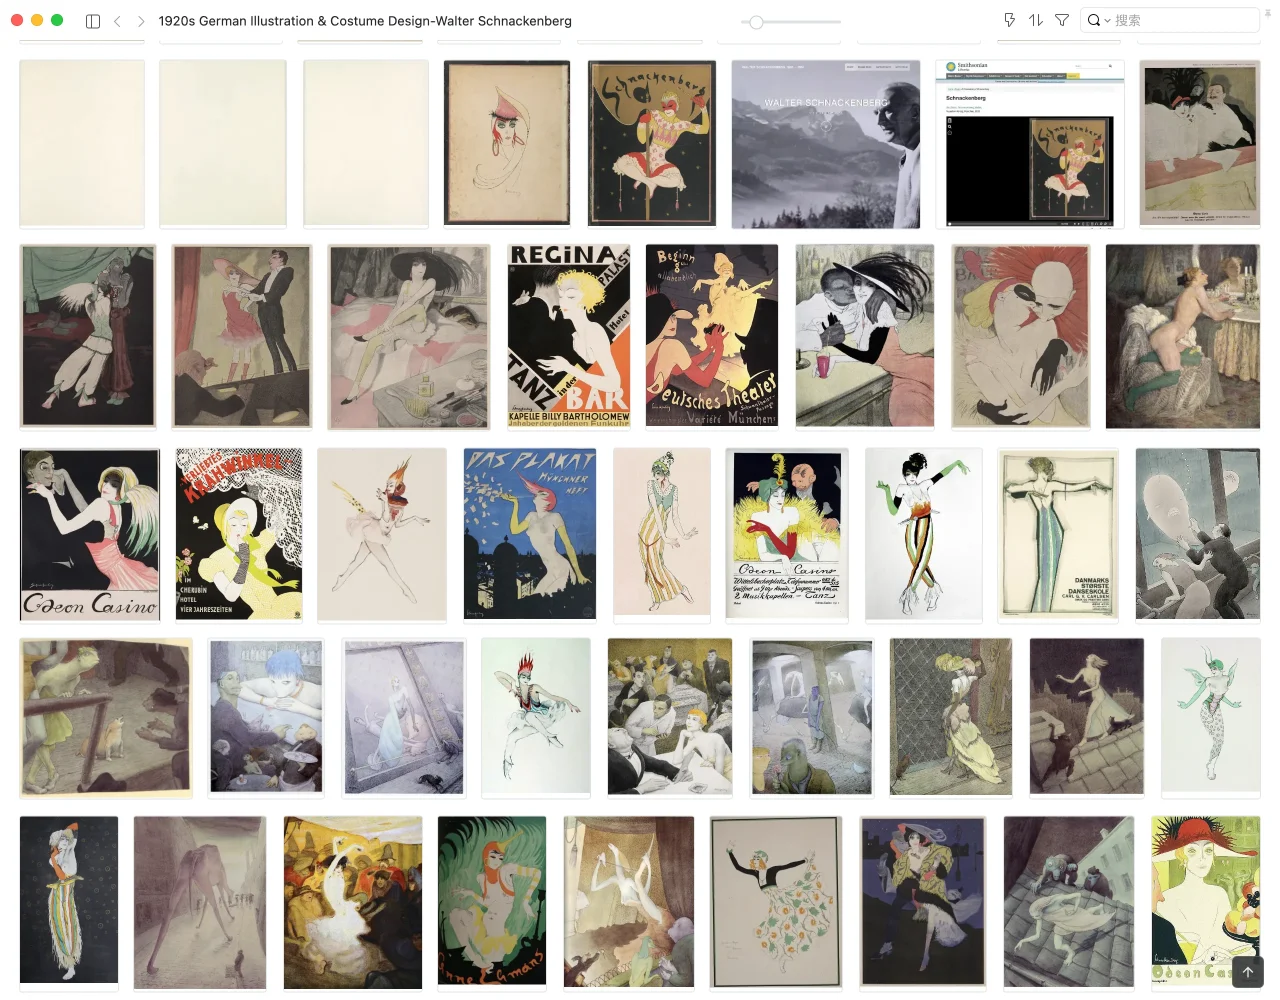
Task: Click in the 搜索 search field
Action: [1180, 20]
